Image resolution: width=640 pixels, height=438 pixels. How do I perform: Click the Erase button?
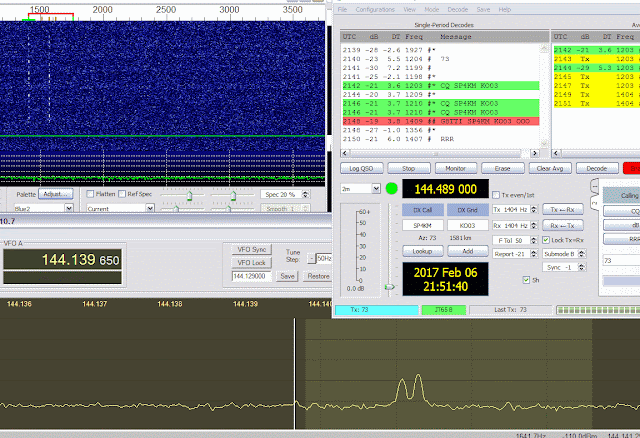tap(502, 168)
